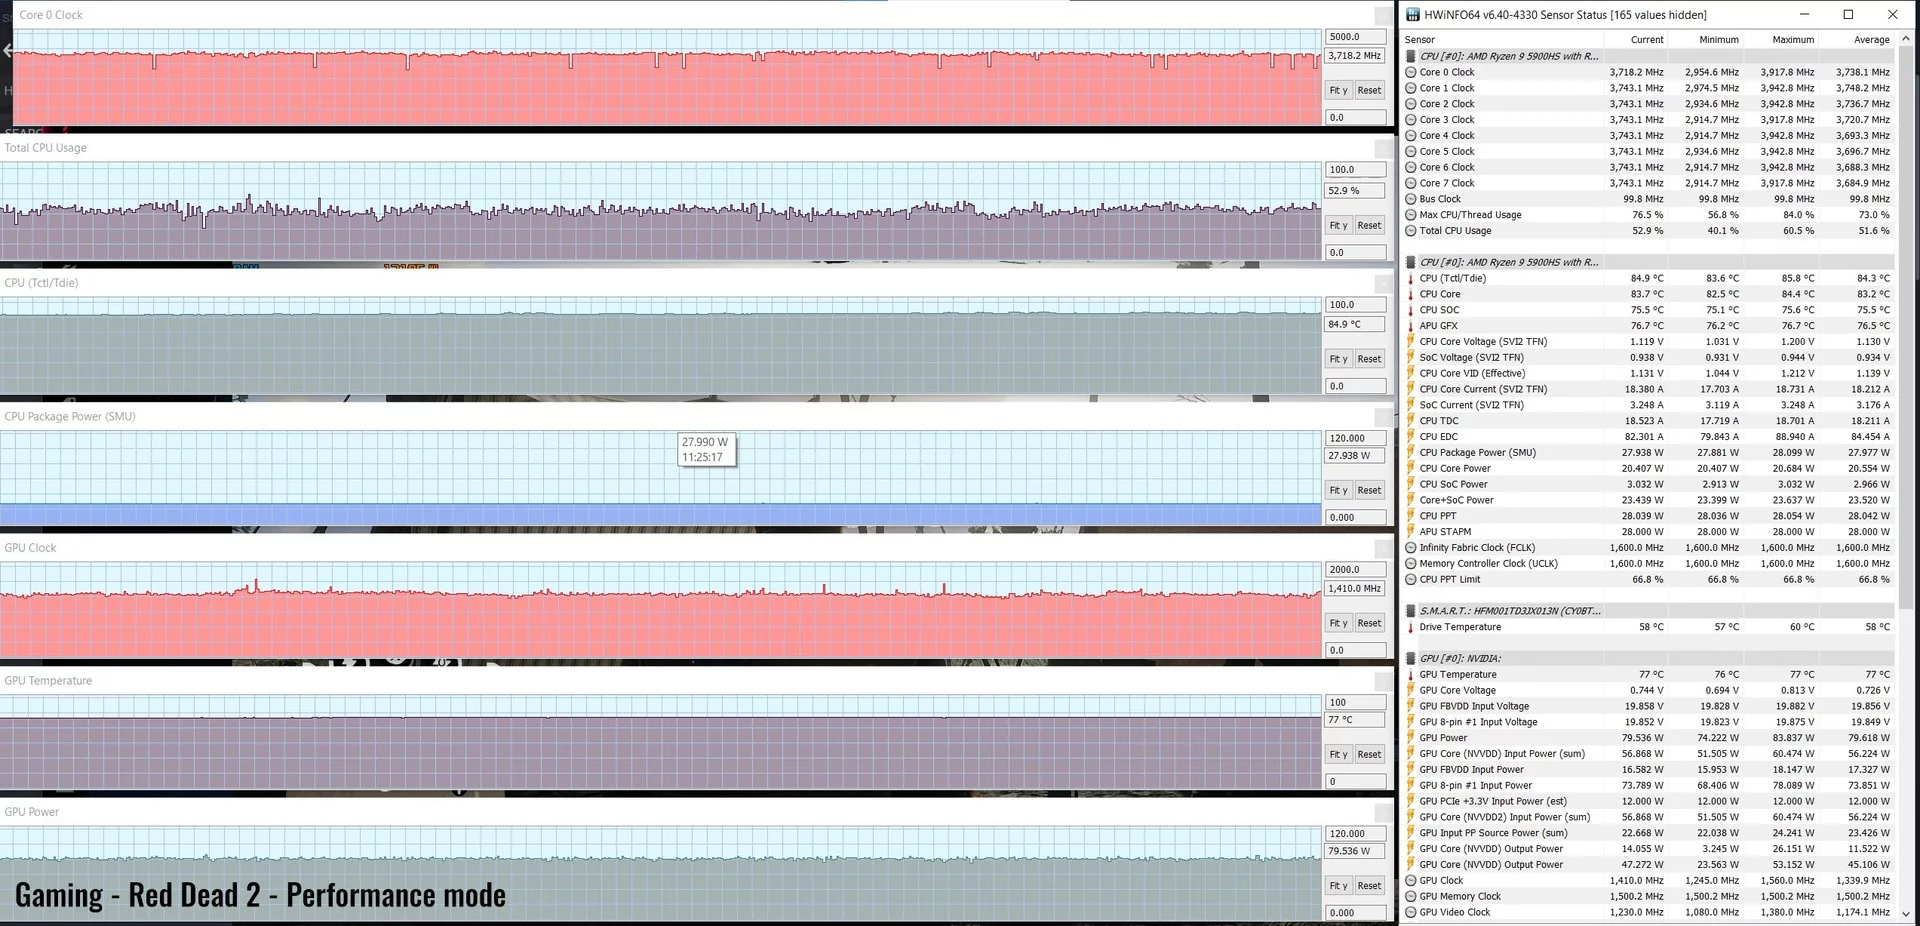Reset the CPU (Tctl/Tdie) graph
Screen dimensions: 1920x926
point(1369,359)
